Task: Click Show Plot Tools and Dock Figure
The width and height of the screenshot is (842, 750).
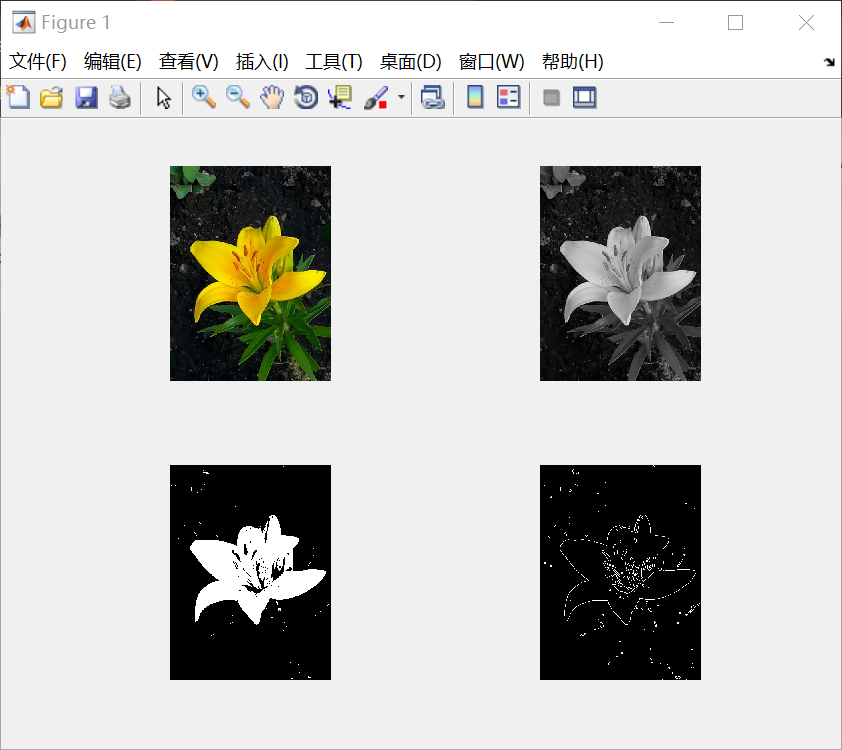Action: [584, 97]
